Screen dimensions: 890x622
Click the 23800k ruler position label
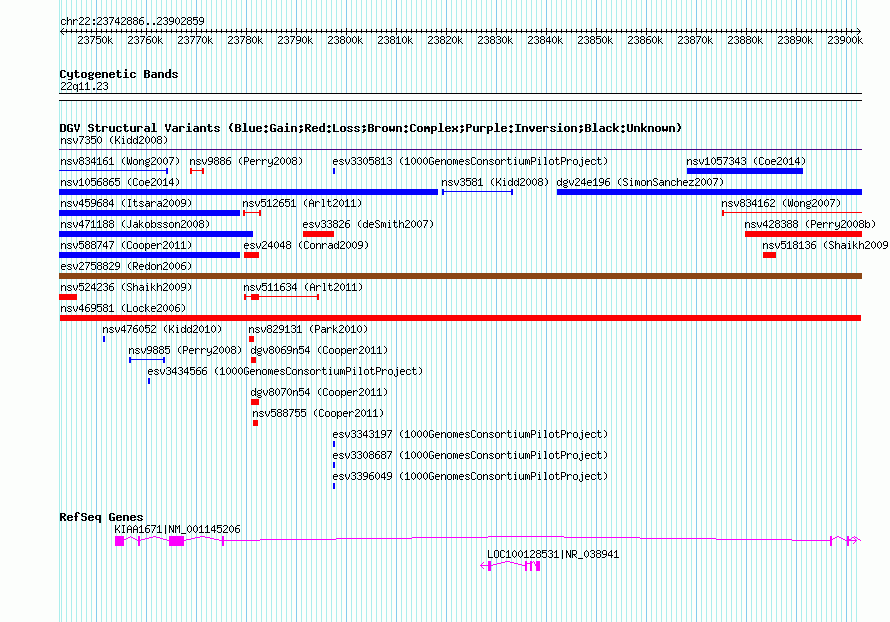345,40
